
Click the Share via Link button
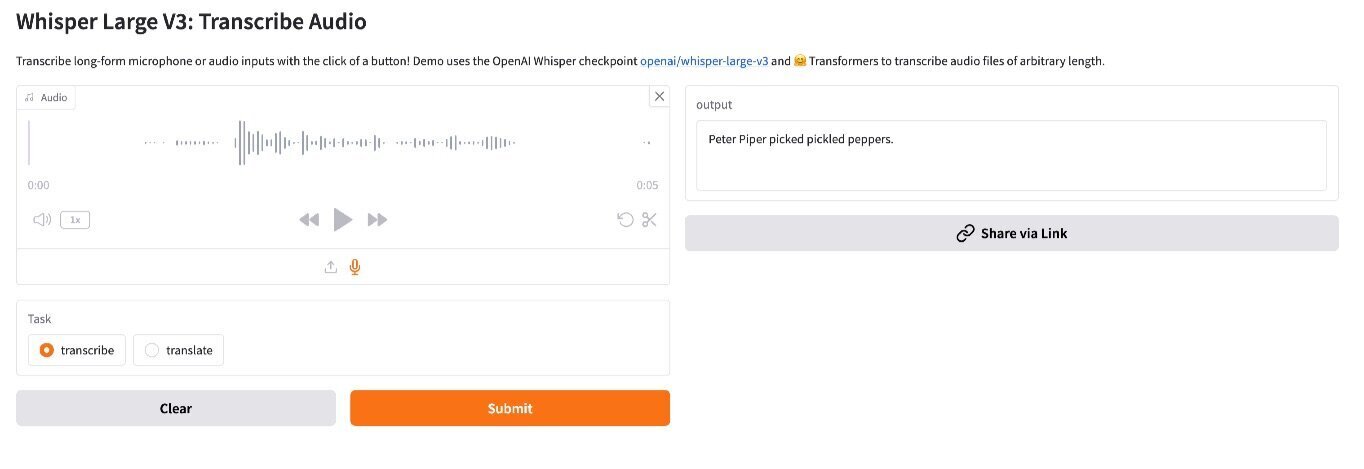tap(1011, 233)
